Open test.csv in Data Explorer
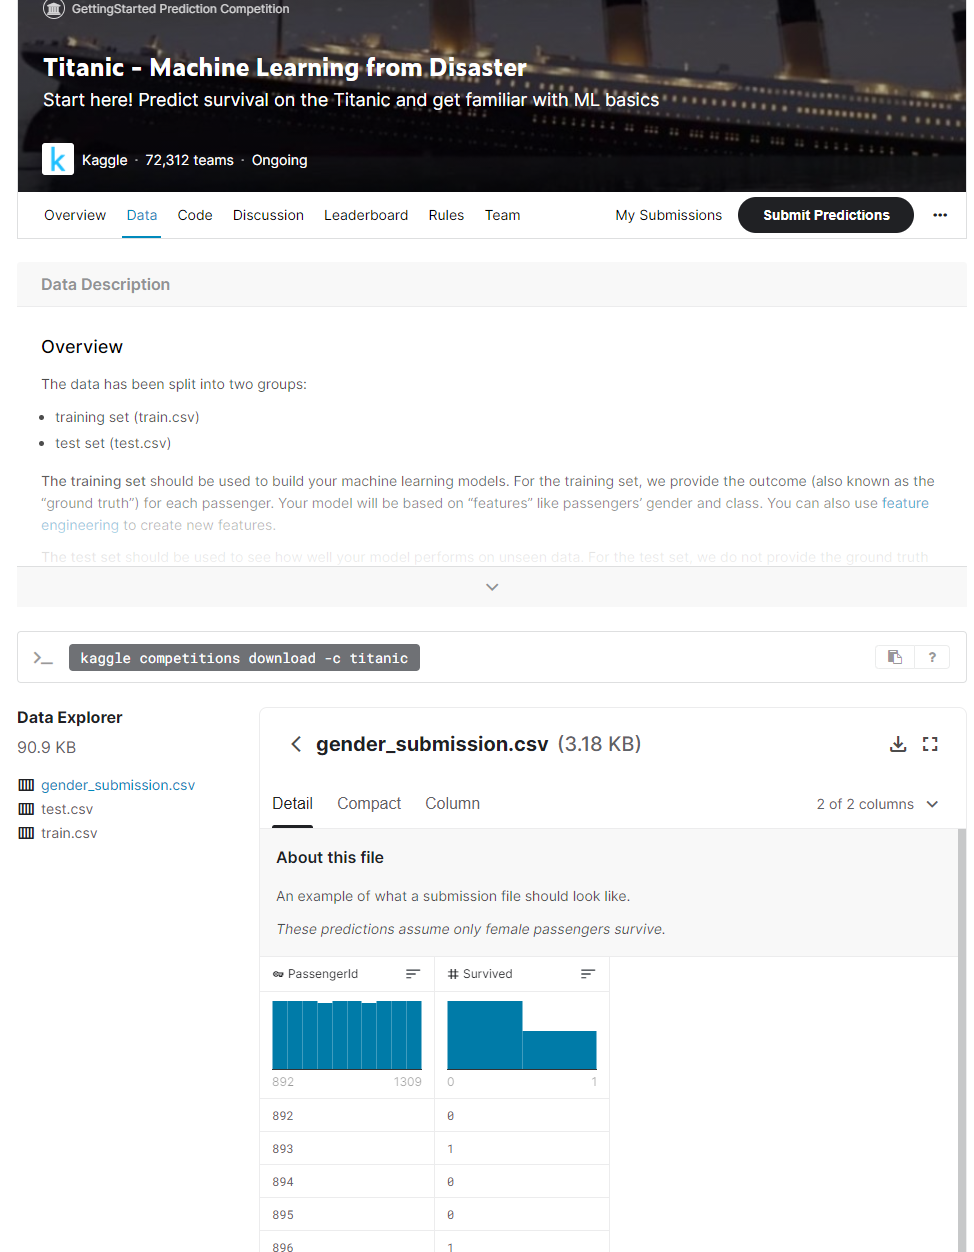The width and height of the screenshot is (974, 1252). (x=67, y=809)
